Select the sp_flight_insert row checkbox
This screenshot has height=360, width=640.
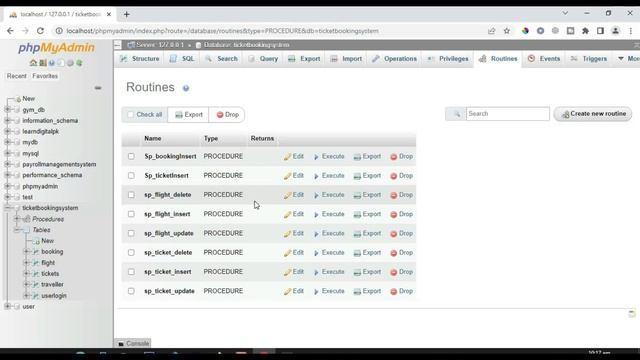(x=131, y=214)
